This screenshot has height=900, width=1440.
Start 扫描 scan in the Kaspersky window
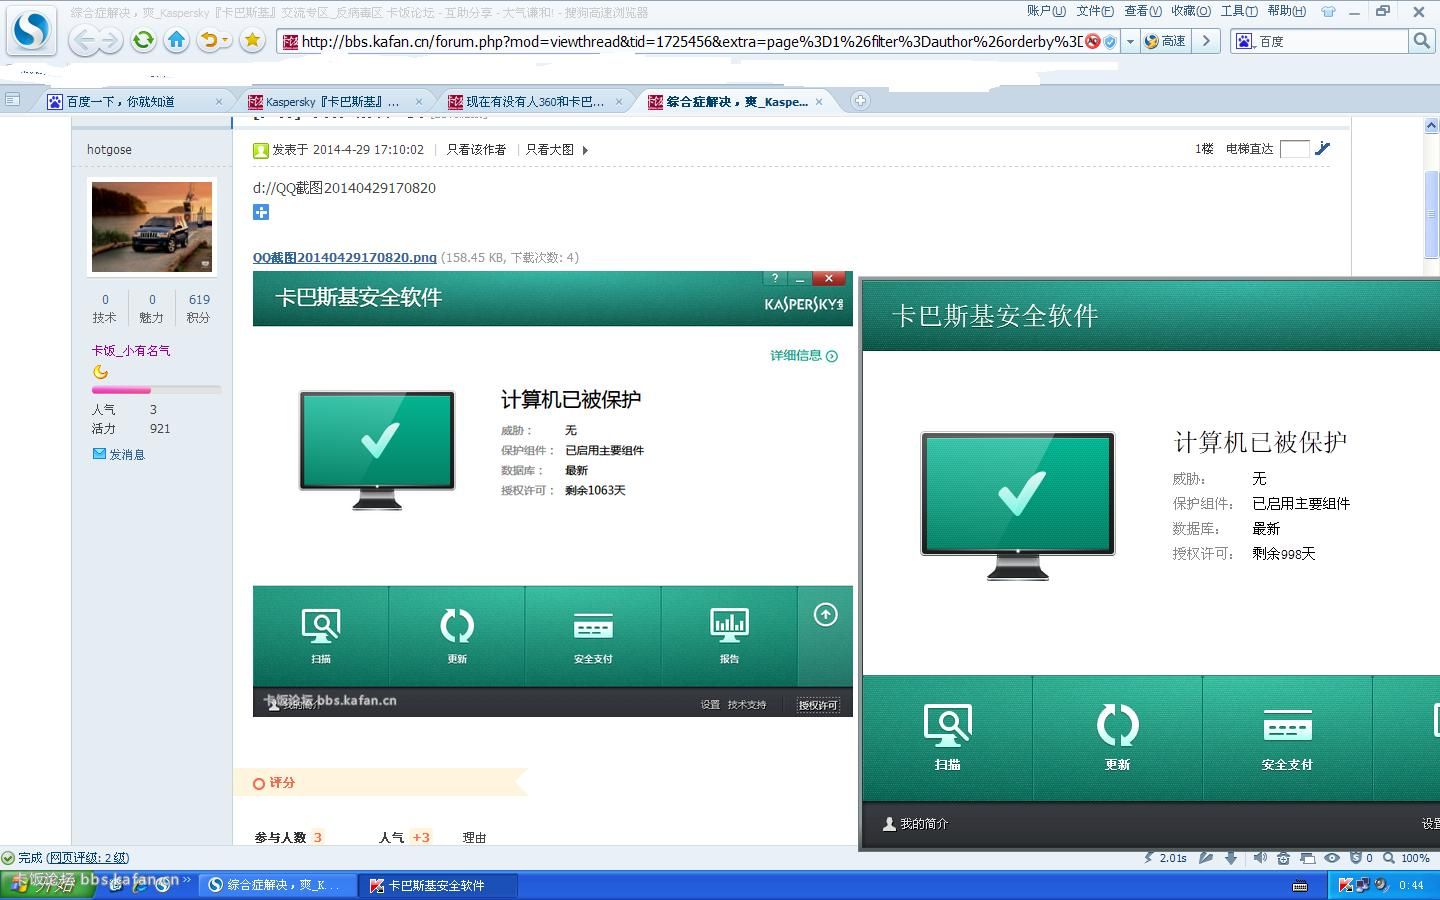tap(947, 738)
